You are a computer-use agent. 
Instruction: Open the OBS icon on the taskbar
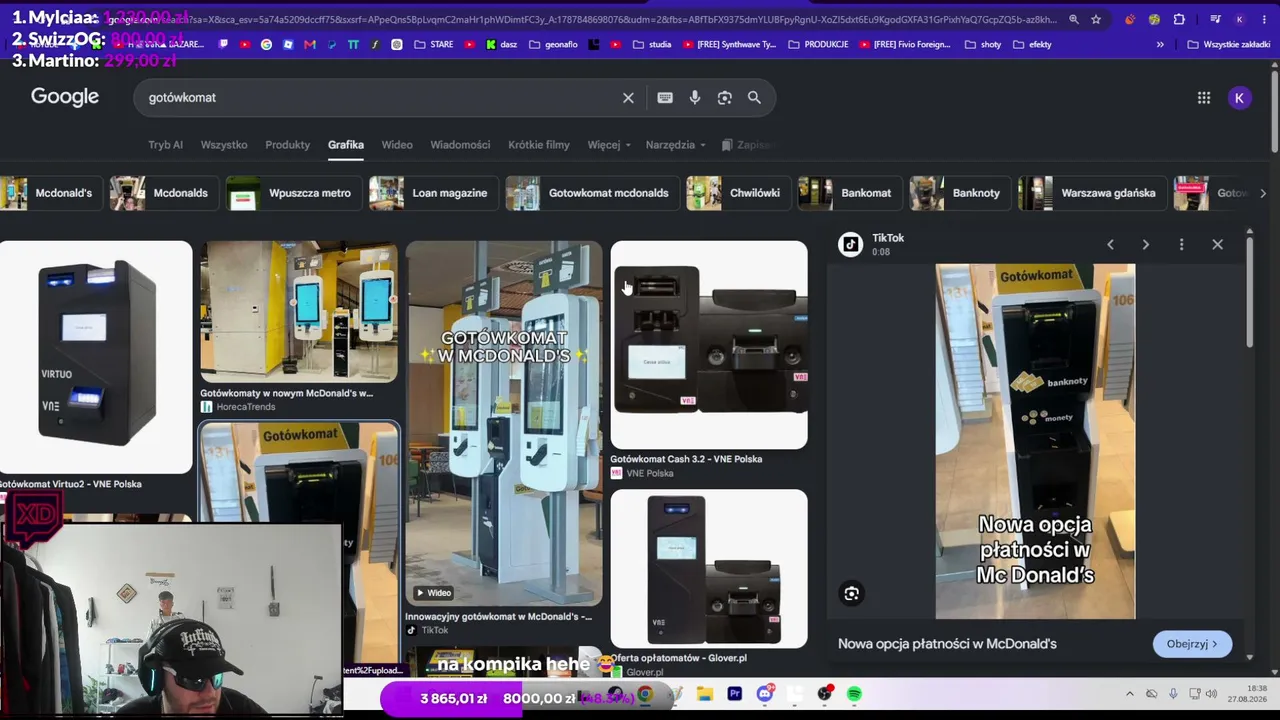pyautogui.click(x=825, y=694)
